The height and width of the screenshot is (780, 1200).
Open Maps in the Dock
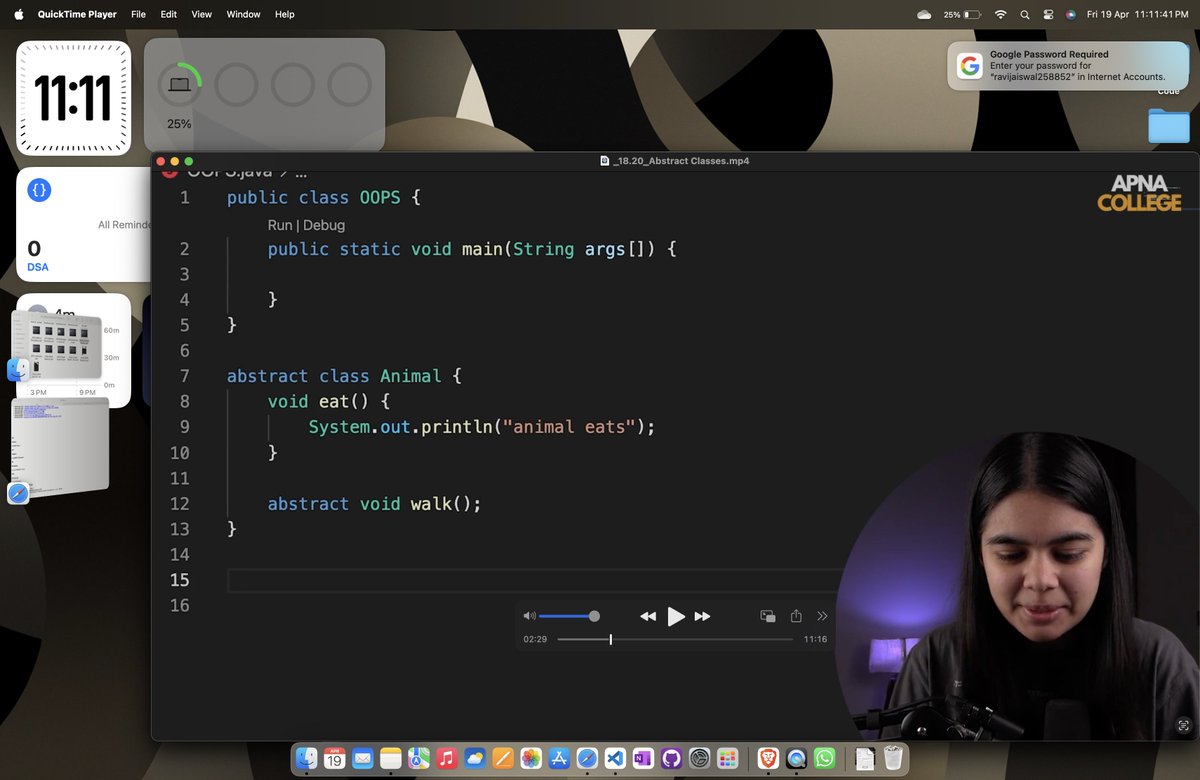419,758
